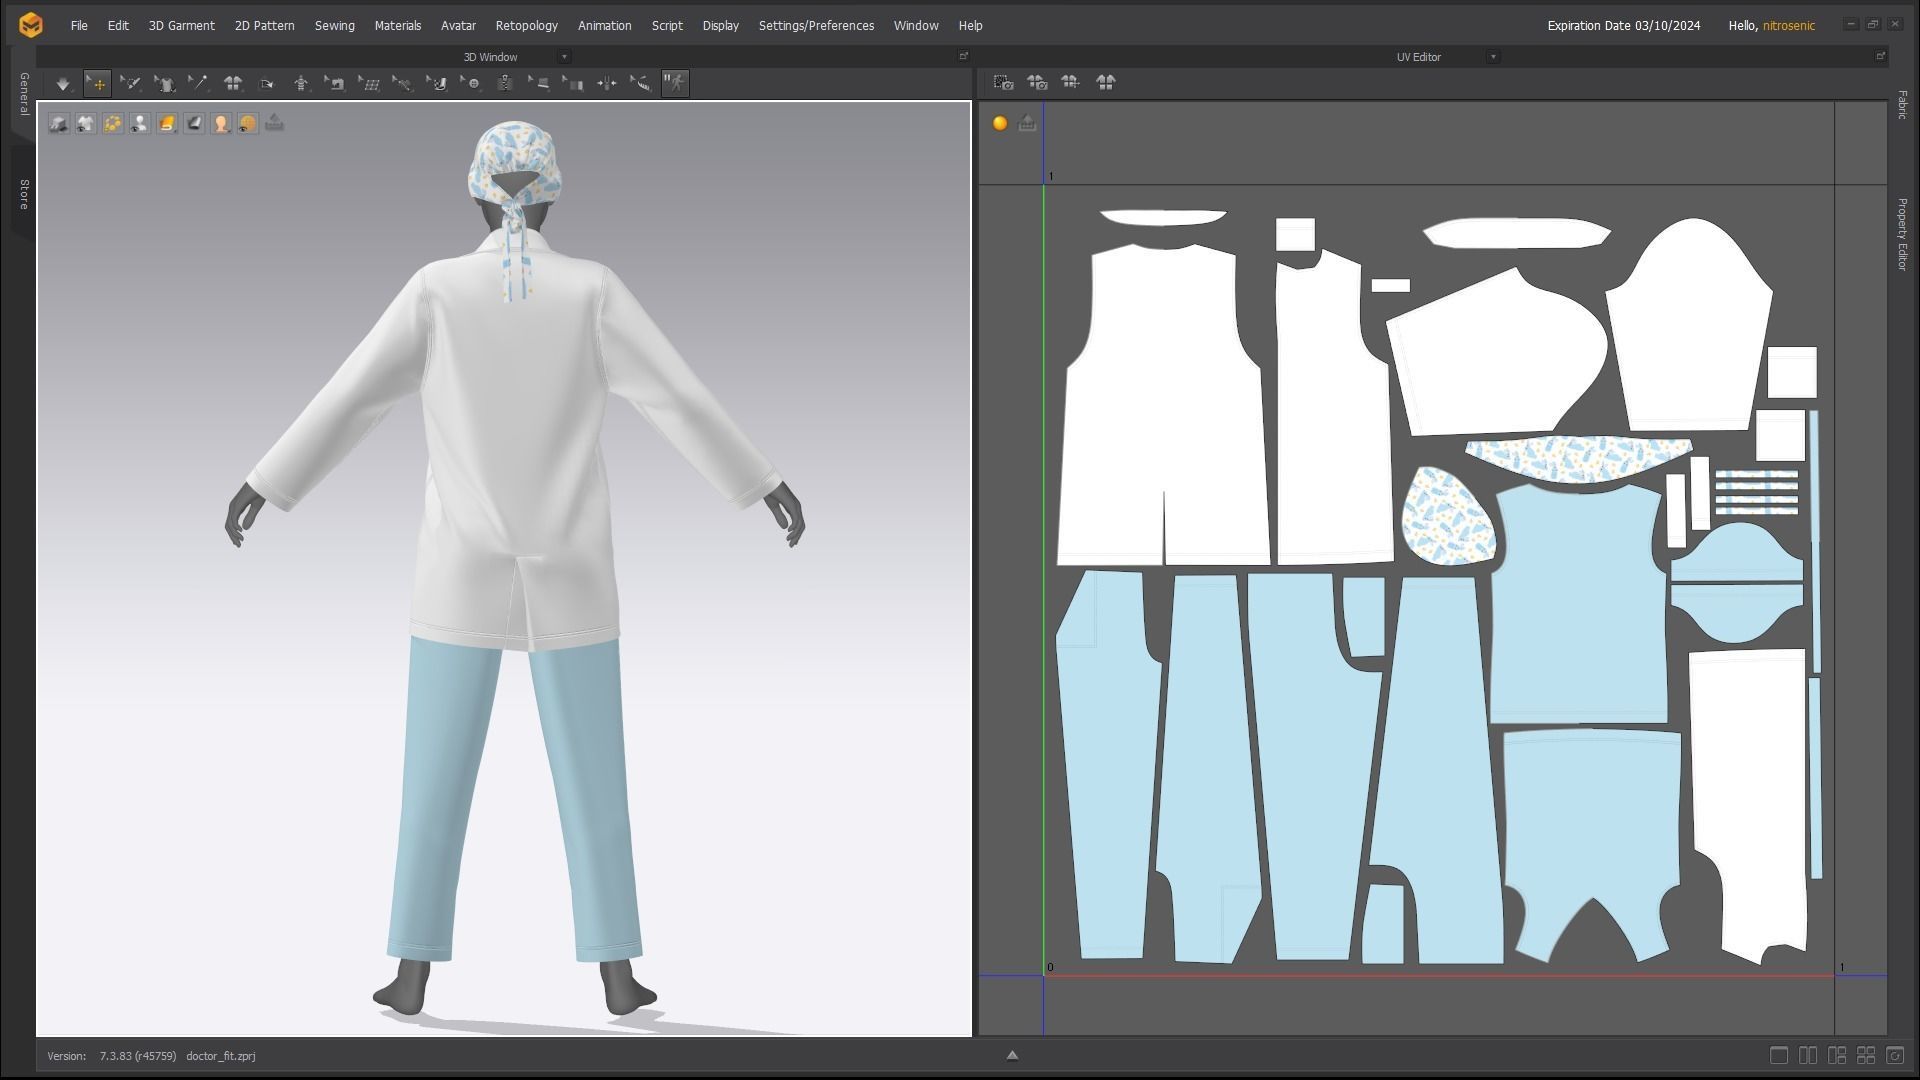Toggle the orange mesh sphere display icon
The image size is (1920, 1080).
click(x=248, y=123)
